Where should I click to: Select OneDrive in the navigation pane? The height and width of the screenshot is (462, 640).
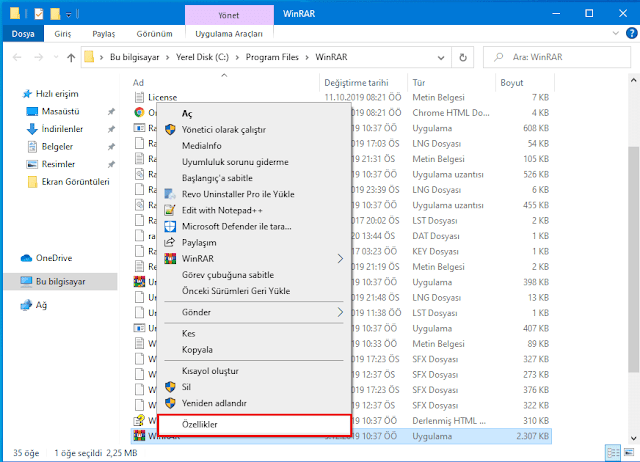[54, 258]
